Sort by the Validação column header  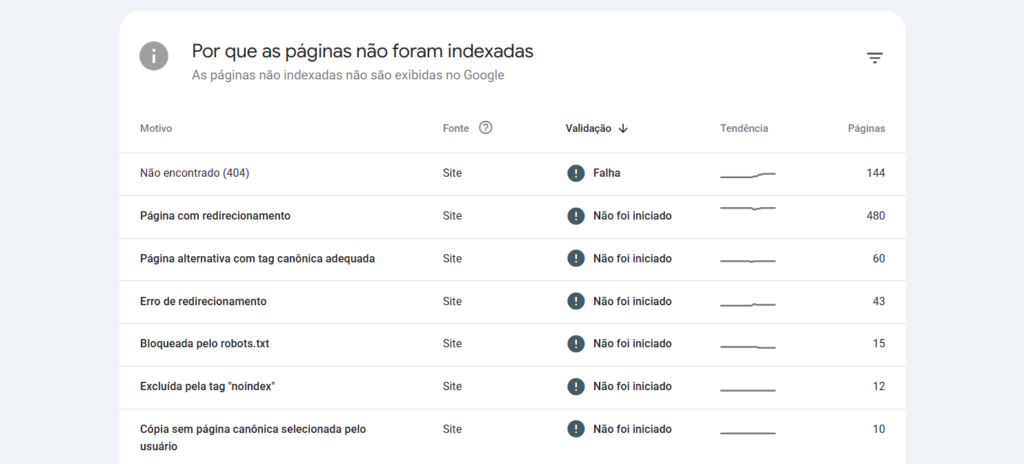tap(588, 128)
